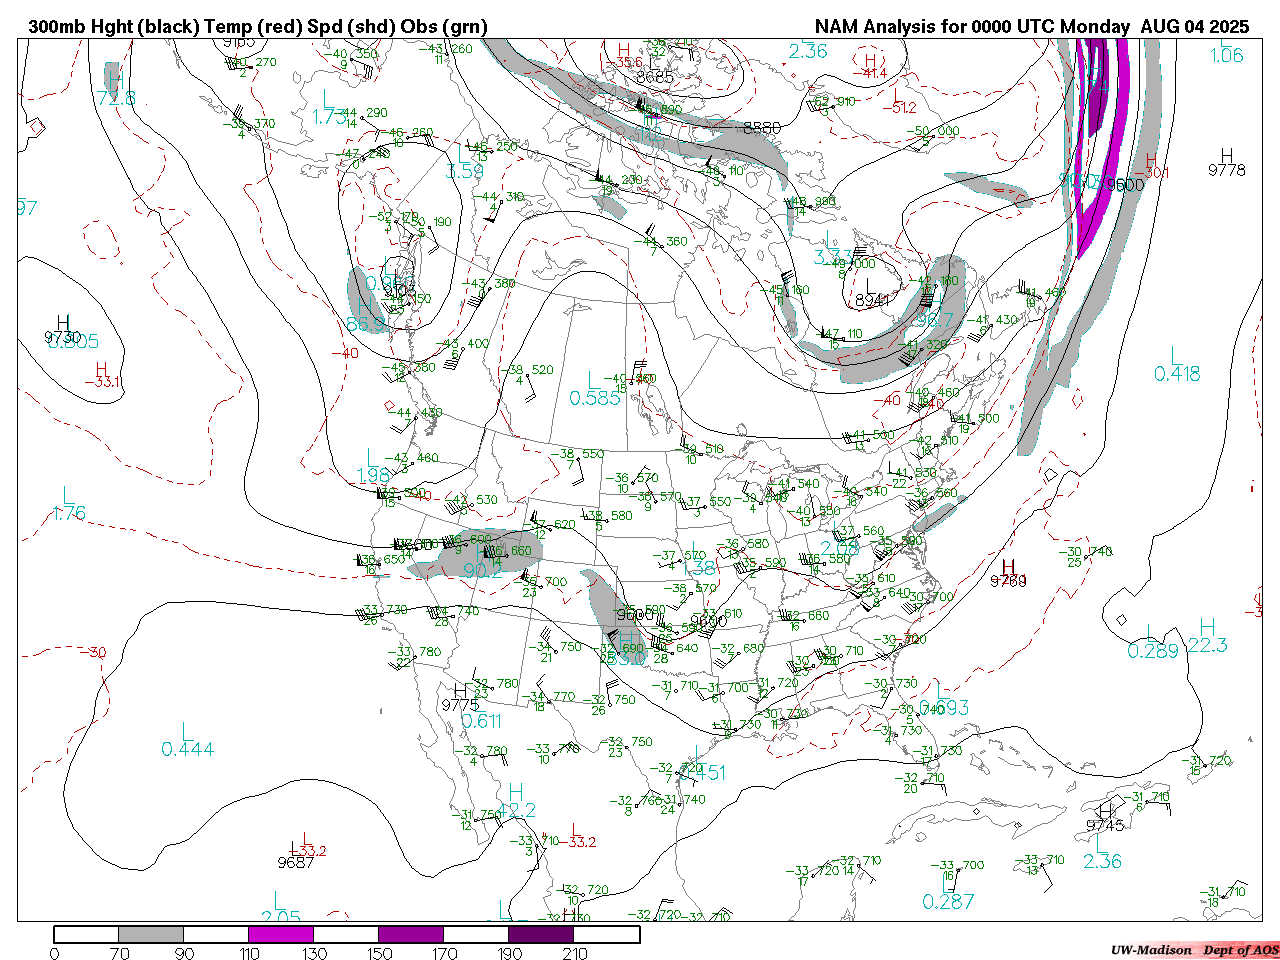Click the cyan wind speed value "90.2"
Image resolution: width=1280 pixels, height=960 pixels.
click(482, 570)
